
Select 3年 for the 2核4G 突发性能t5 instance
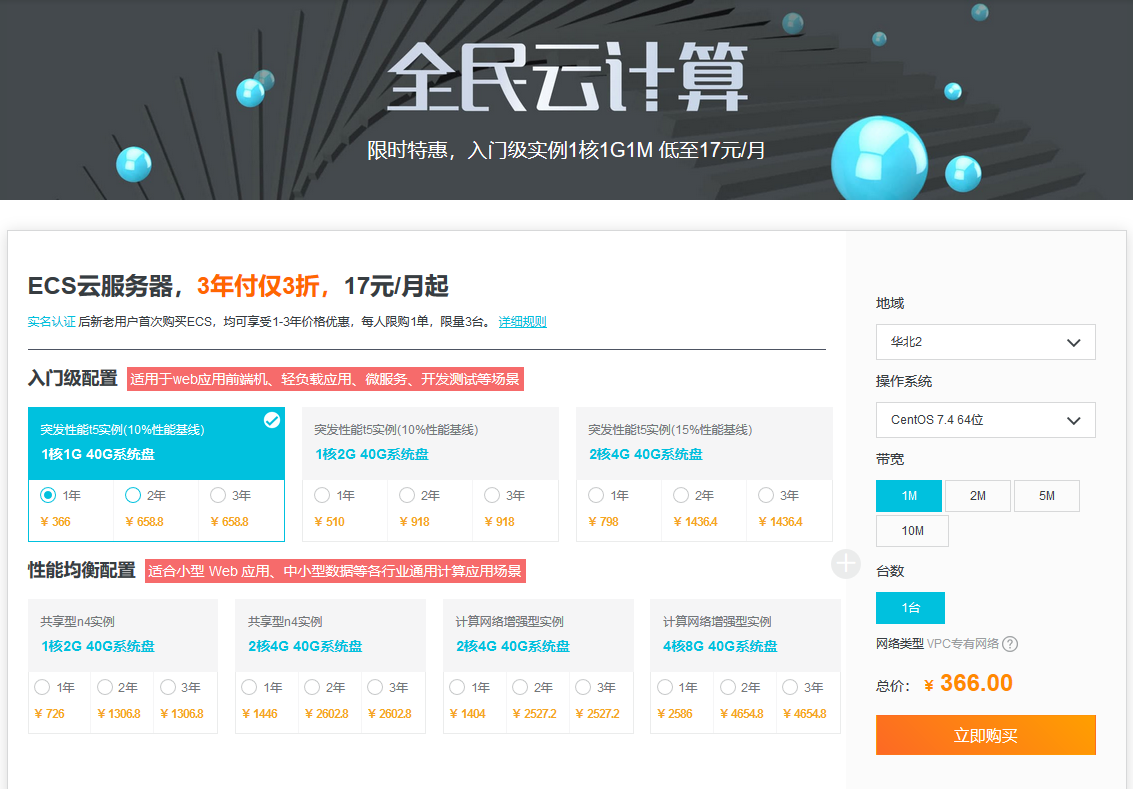point(764,494)
